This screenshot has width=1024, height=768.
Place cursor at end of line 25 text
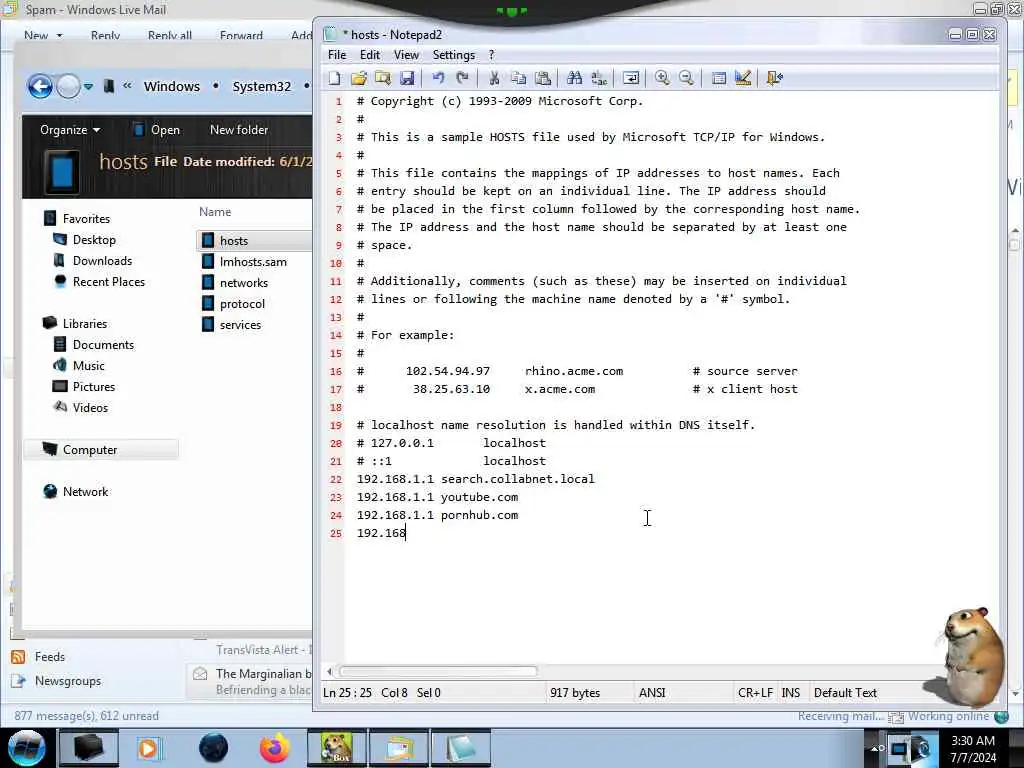(407, 534)
